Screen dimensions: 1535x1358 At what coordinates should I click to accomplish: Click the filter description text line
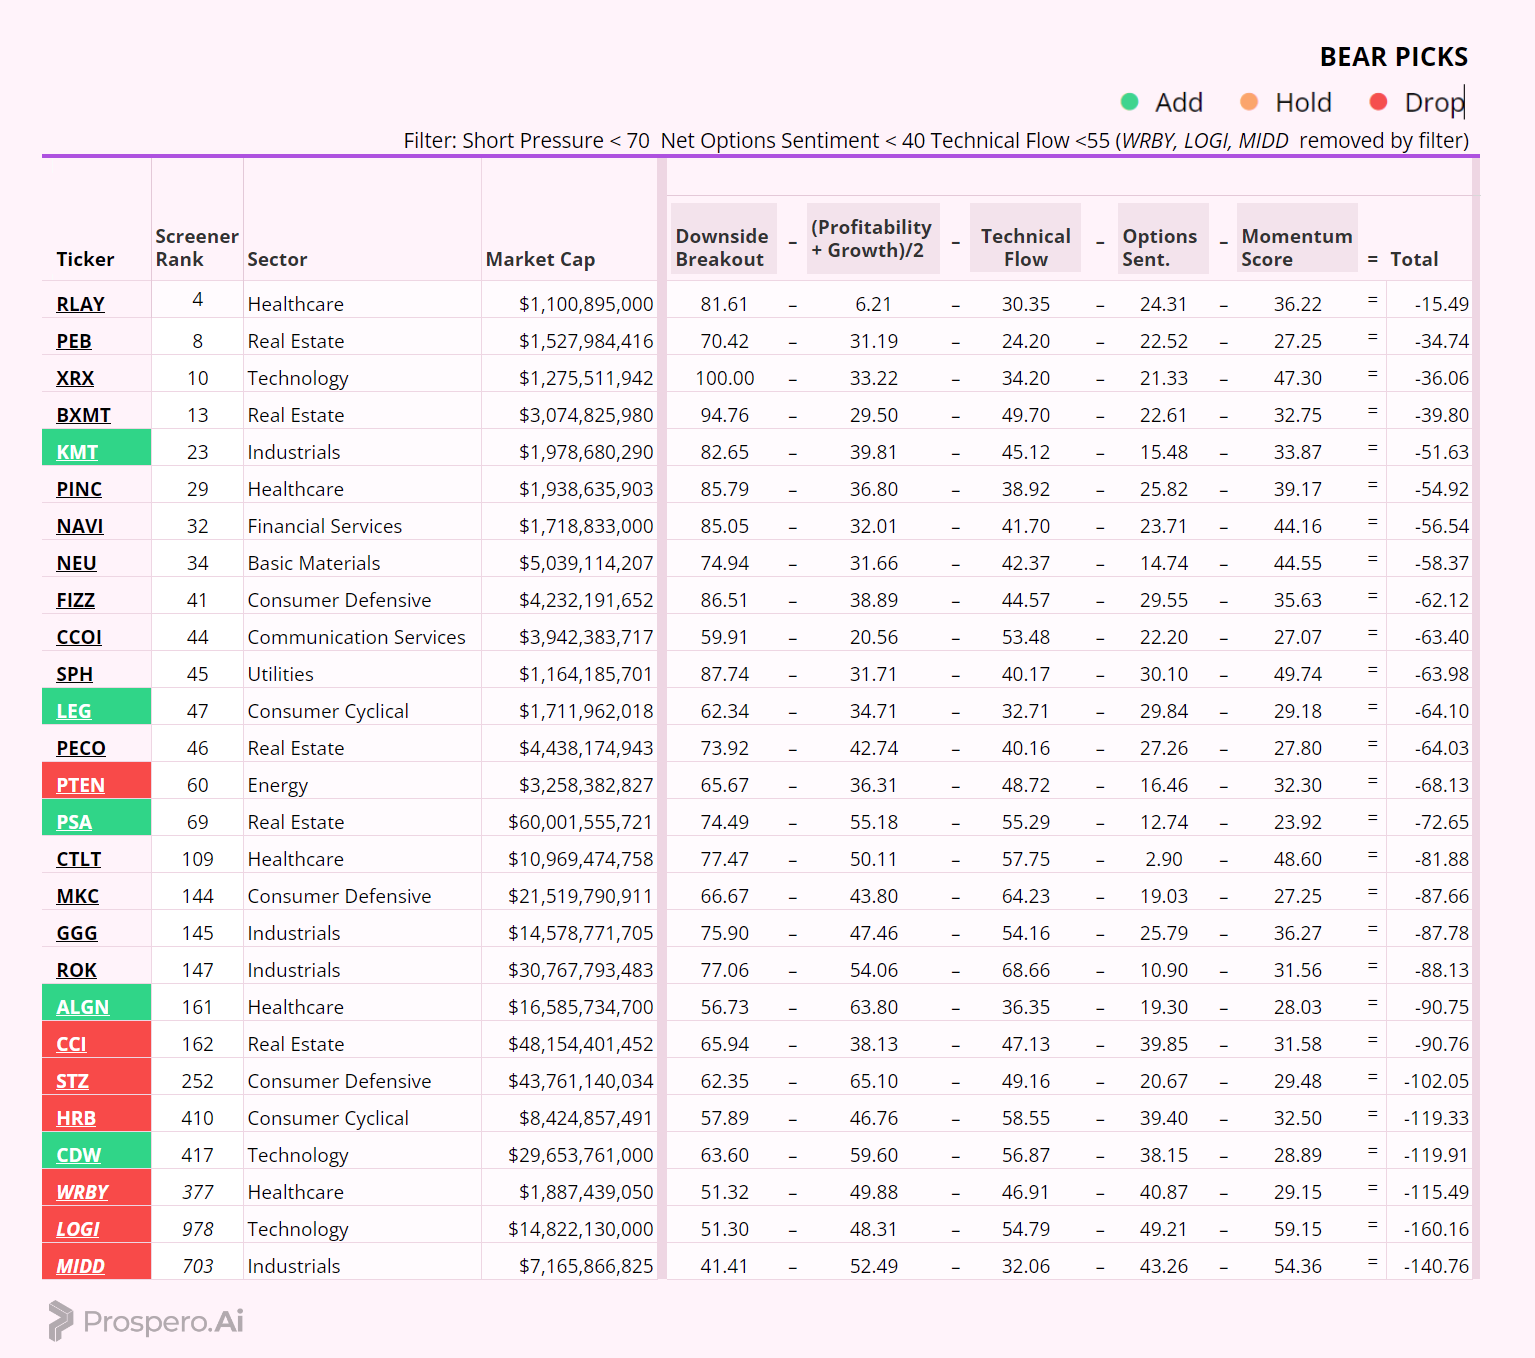click(936, 140)
